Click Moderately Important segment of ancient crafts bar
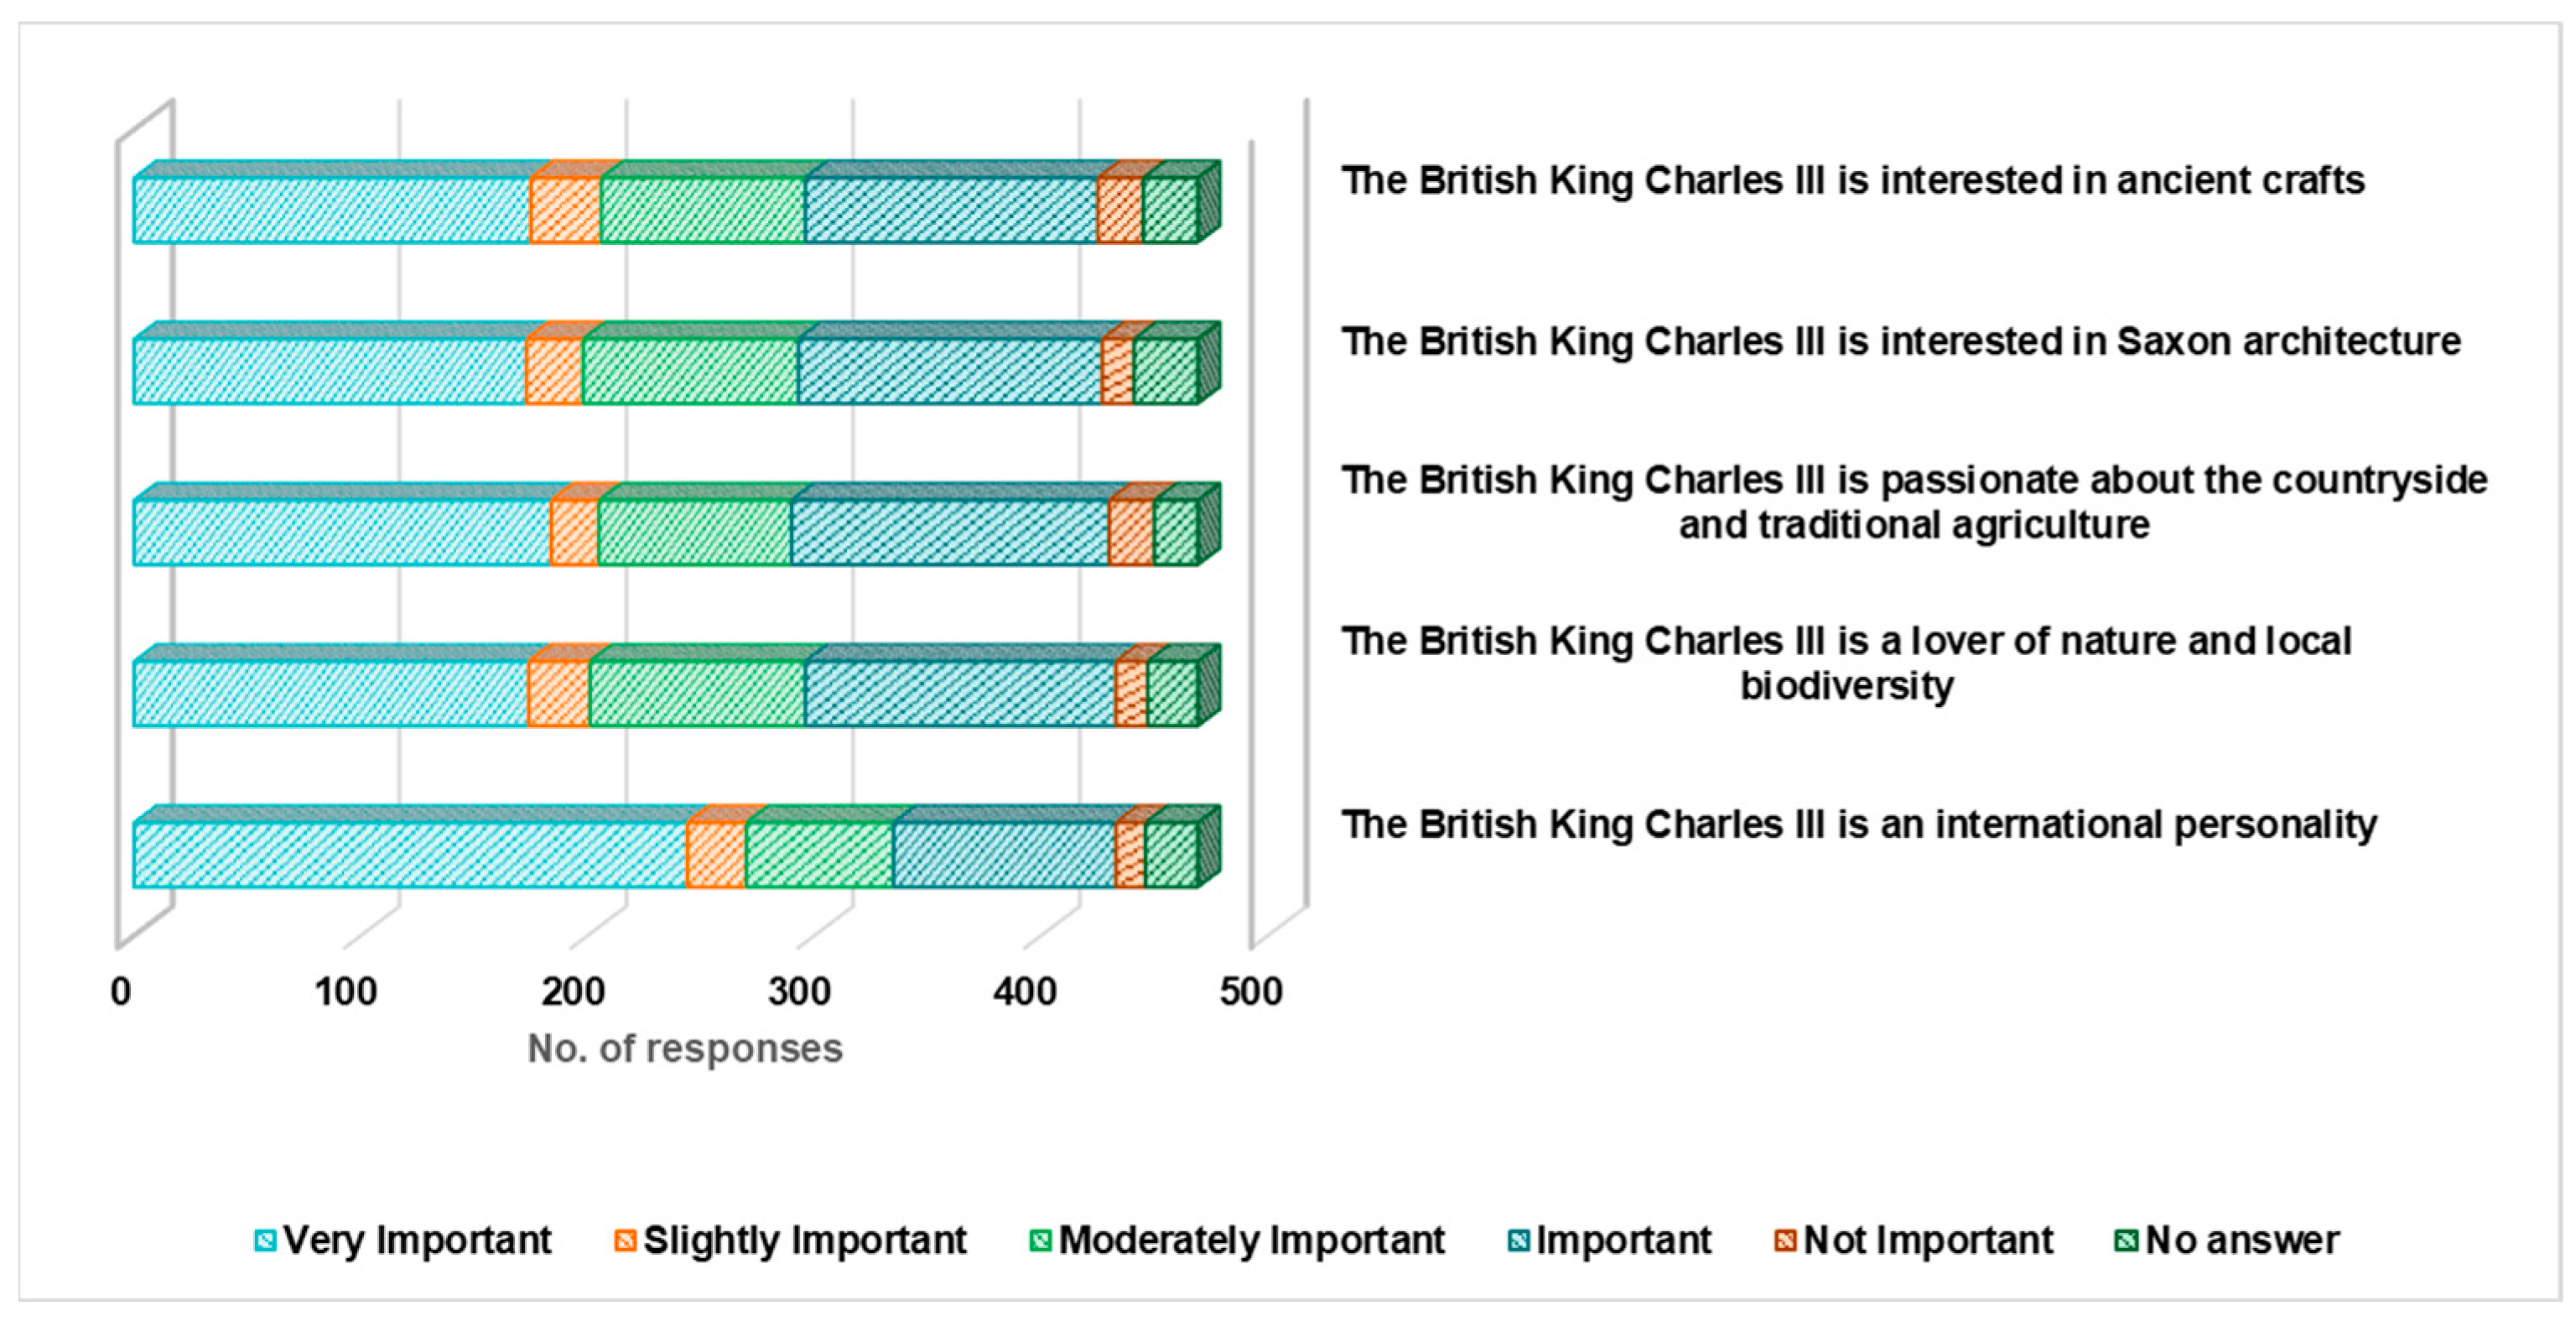This screenshot has width=2576, height=1321. (x=702, y=210)
